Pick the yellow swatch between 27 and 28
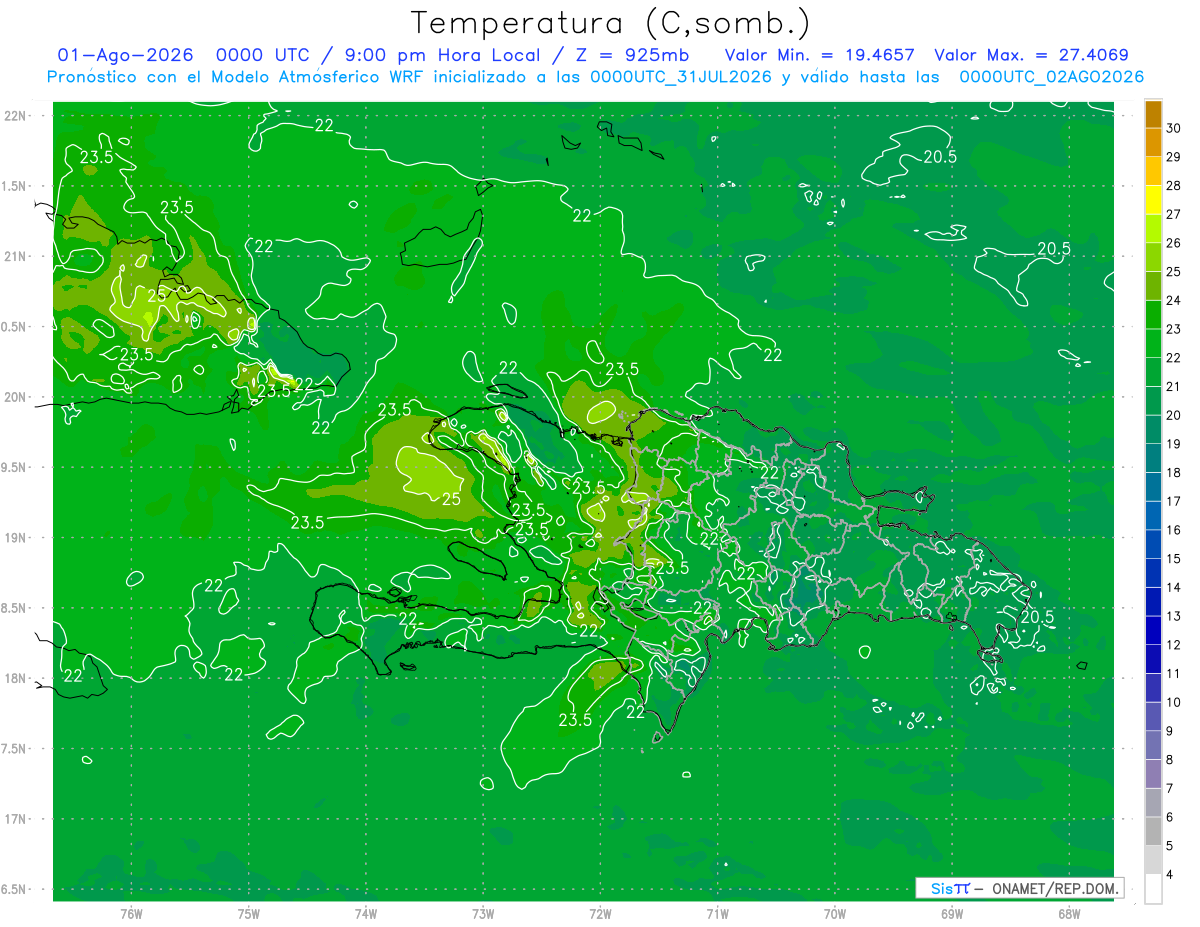This screenshot has width=1200, height=927. point(1153,201)
